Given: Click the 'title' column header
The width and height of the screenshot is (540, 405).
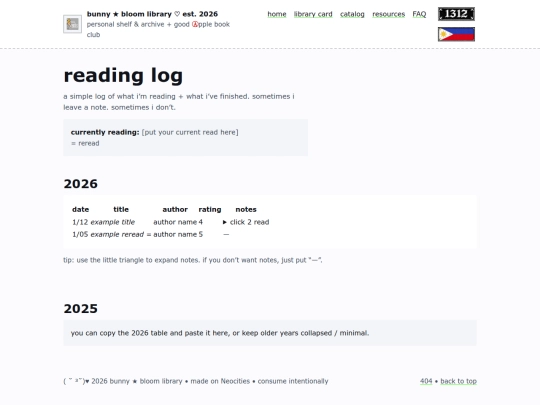Looking at the screenshot, I should coord(121,209).
